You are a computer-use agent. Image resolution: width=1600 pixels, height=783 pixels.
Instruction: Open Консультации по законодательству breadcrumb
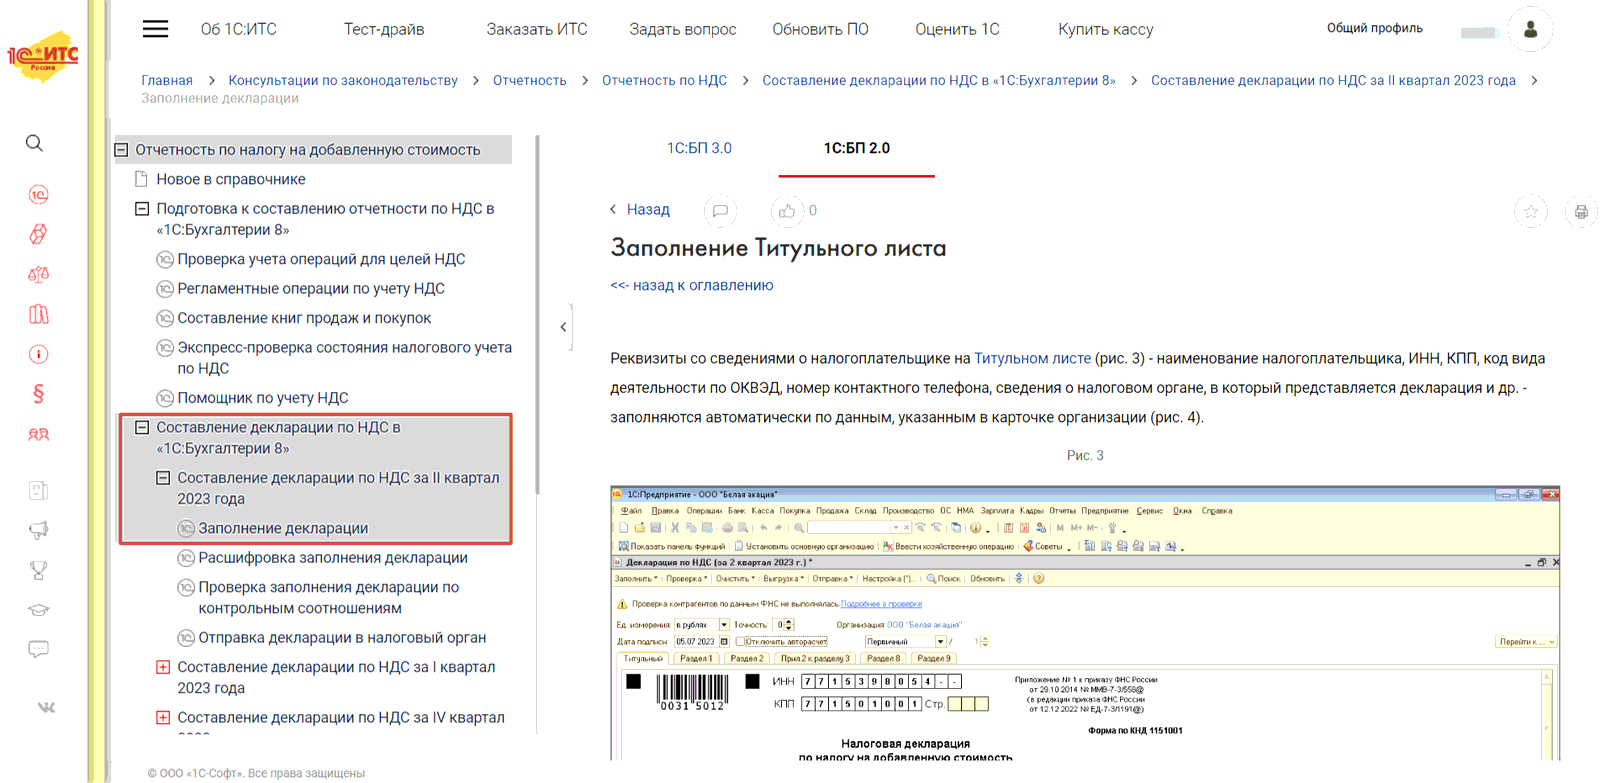[343, 80]
